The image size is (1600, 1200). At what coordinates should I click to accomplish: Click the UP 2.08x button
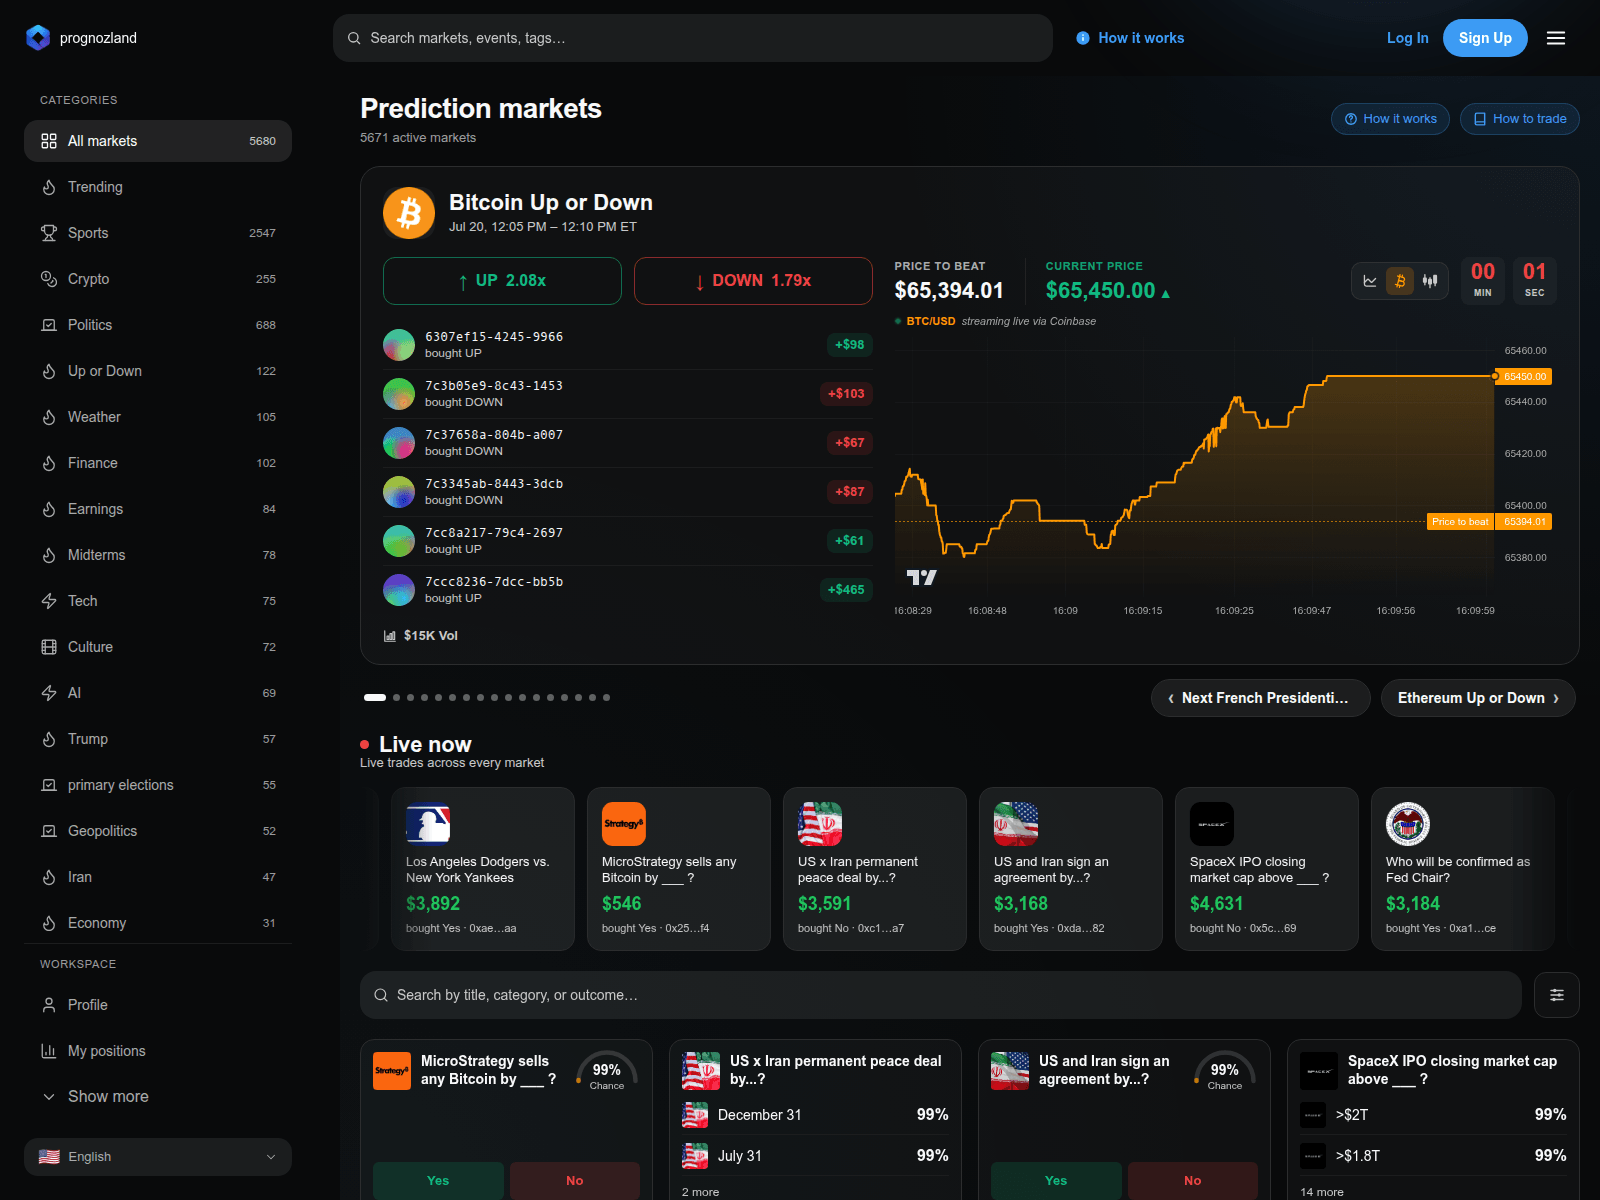502,281
